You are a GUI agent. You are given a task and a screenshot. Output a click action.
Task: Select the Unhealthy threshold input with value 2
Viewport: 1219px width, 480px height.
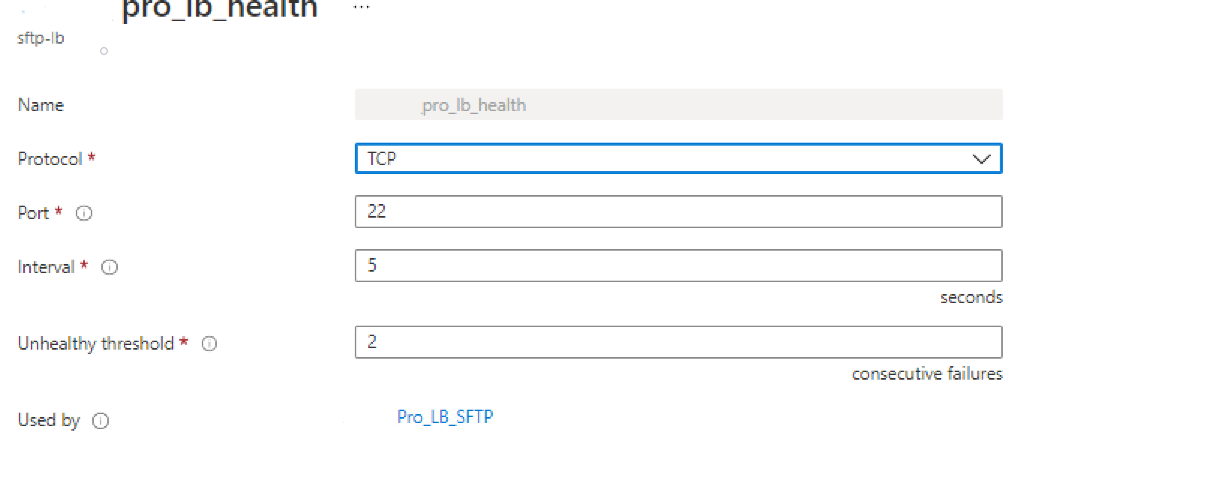pyautogui.click(x=678, y=342)
